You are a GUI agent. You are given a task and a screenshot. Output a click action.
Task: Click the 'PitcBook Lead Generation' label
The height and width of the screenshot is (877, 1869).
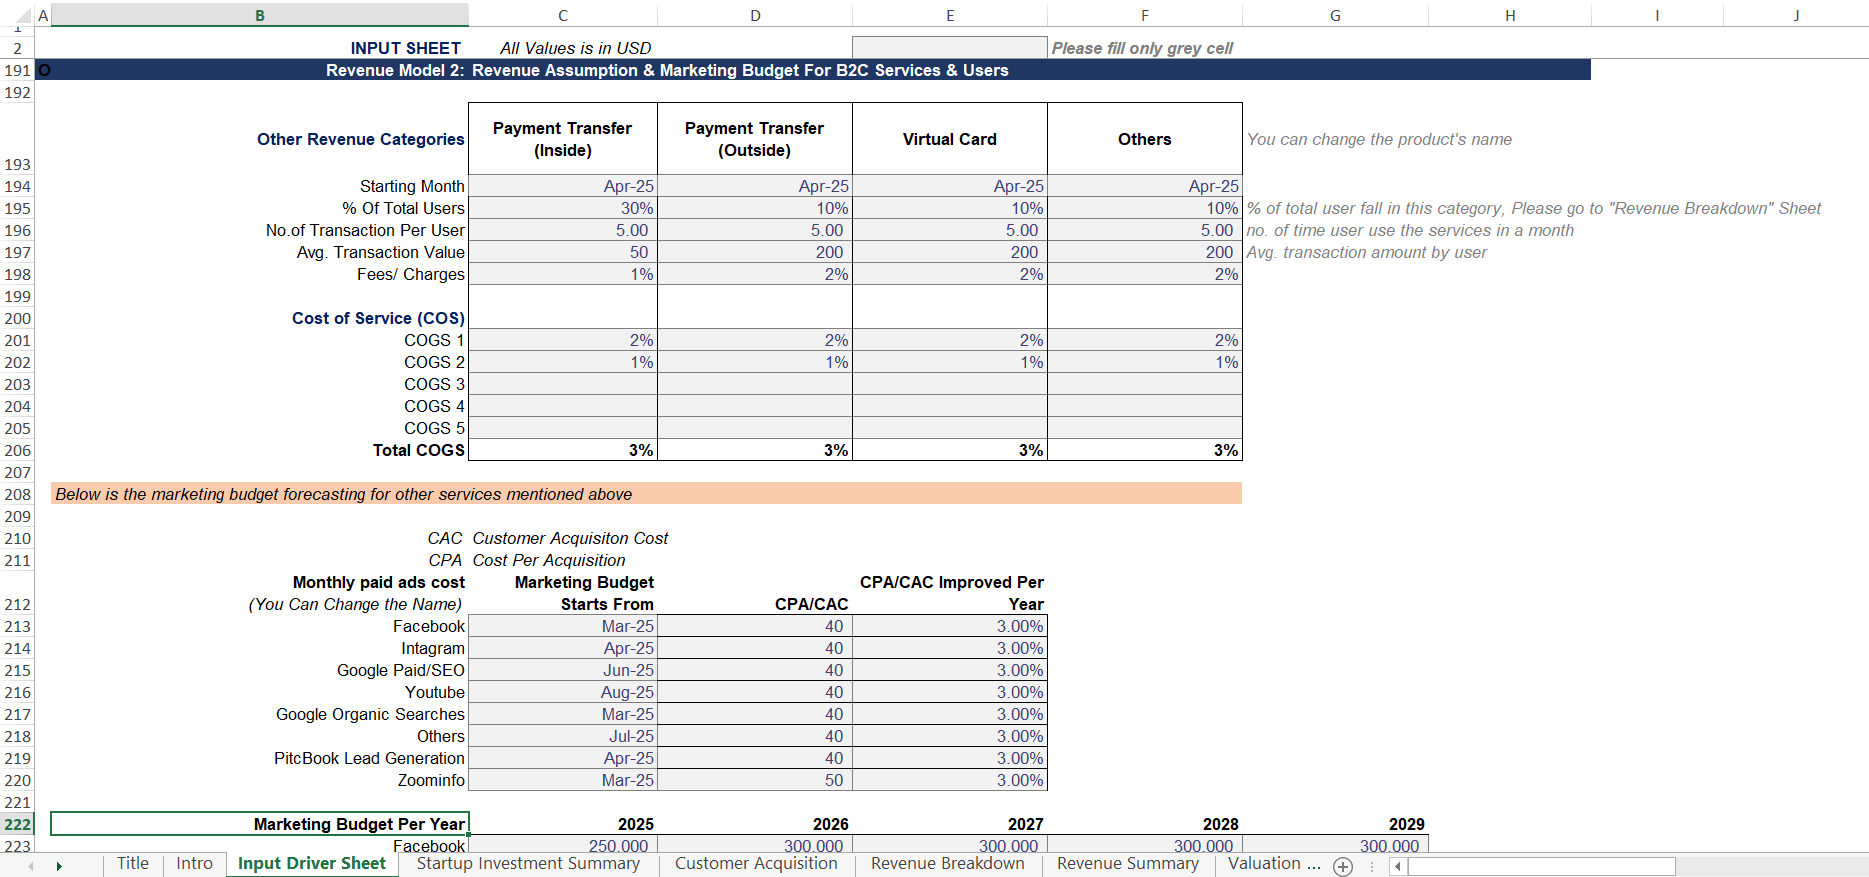pos(369,758)
